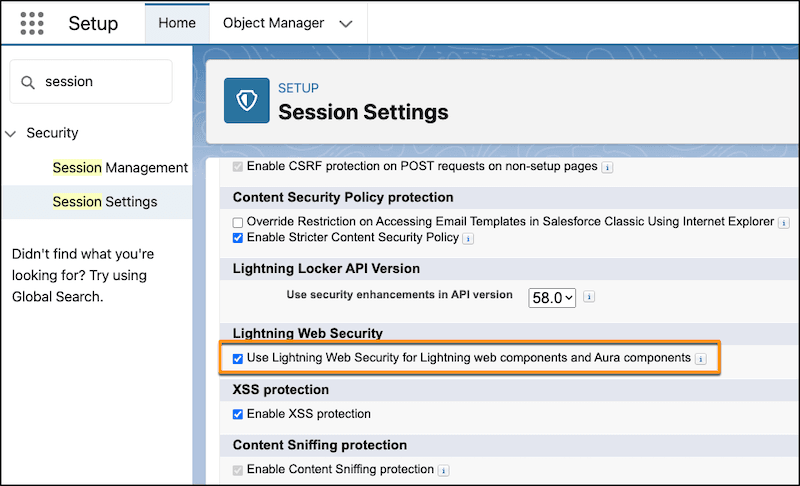Switch to the Home tab
The width and height of the screenshot is (800, 486).
[177, 23]
